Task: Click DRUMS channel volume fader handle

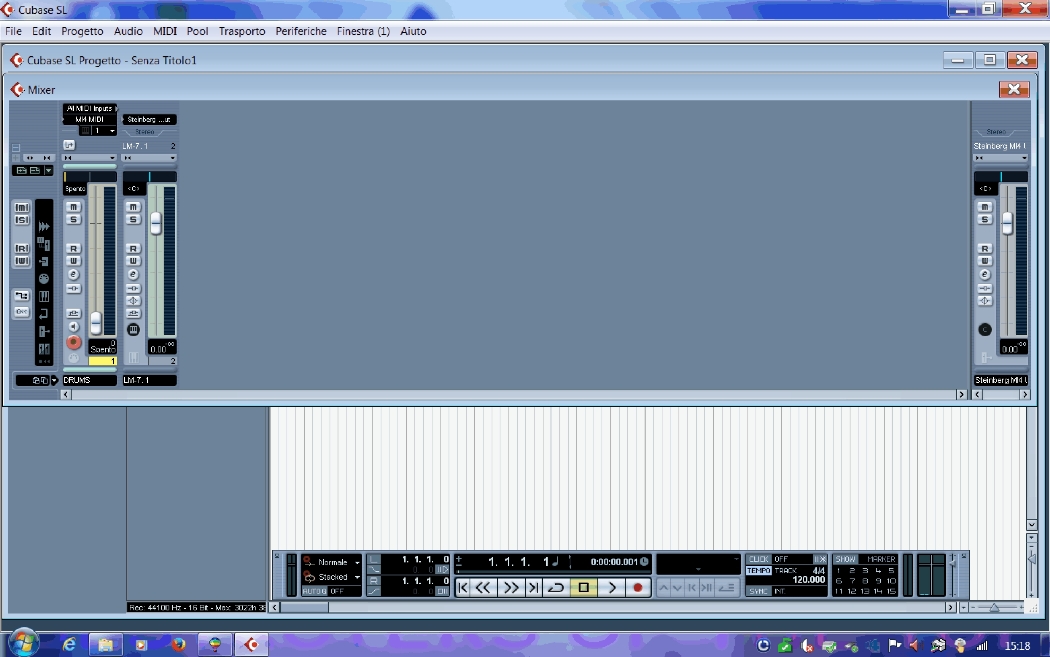Action: pos(96,323)
